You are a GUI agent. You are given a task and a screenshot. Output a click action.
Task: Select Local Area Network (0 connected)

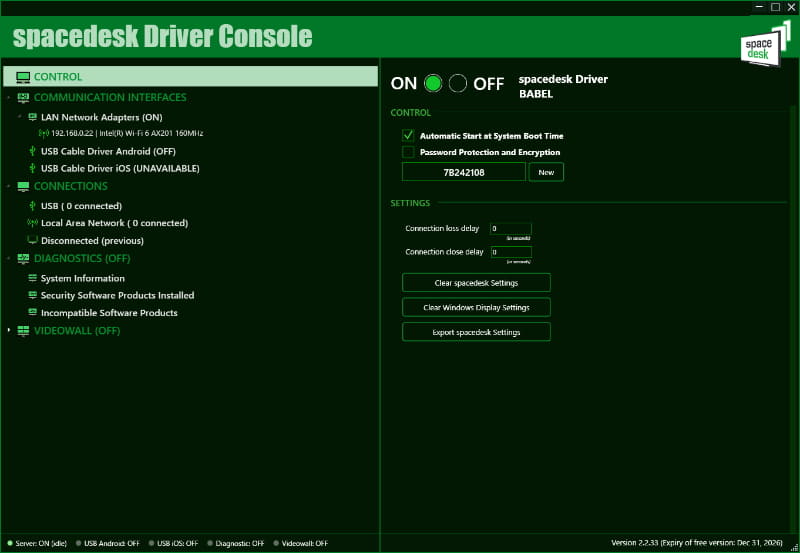click(114, 223)
